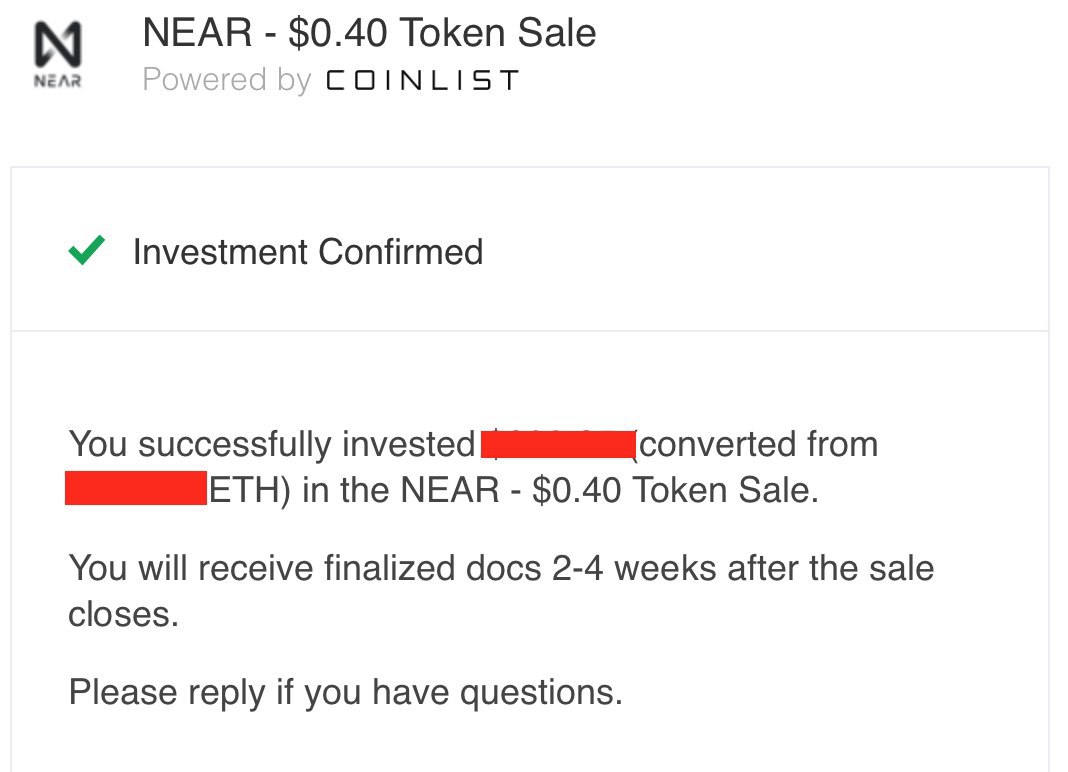Click 'ETH) in the NEAR' text line

coord(354,490)
